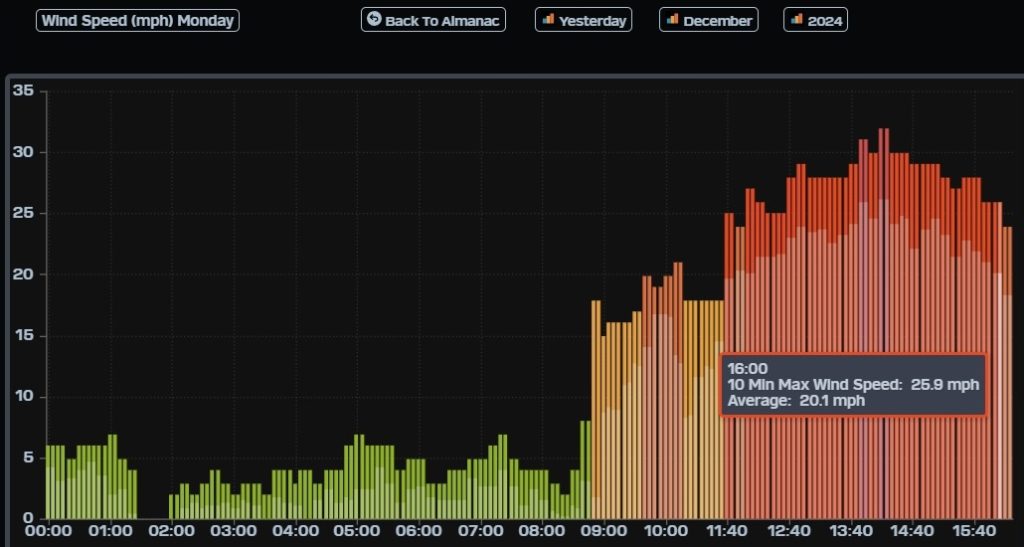Viewport: 1024px width, 547px height.
Task: Click the 05:00 time axis label
Action: coord(357,531)
